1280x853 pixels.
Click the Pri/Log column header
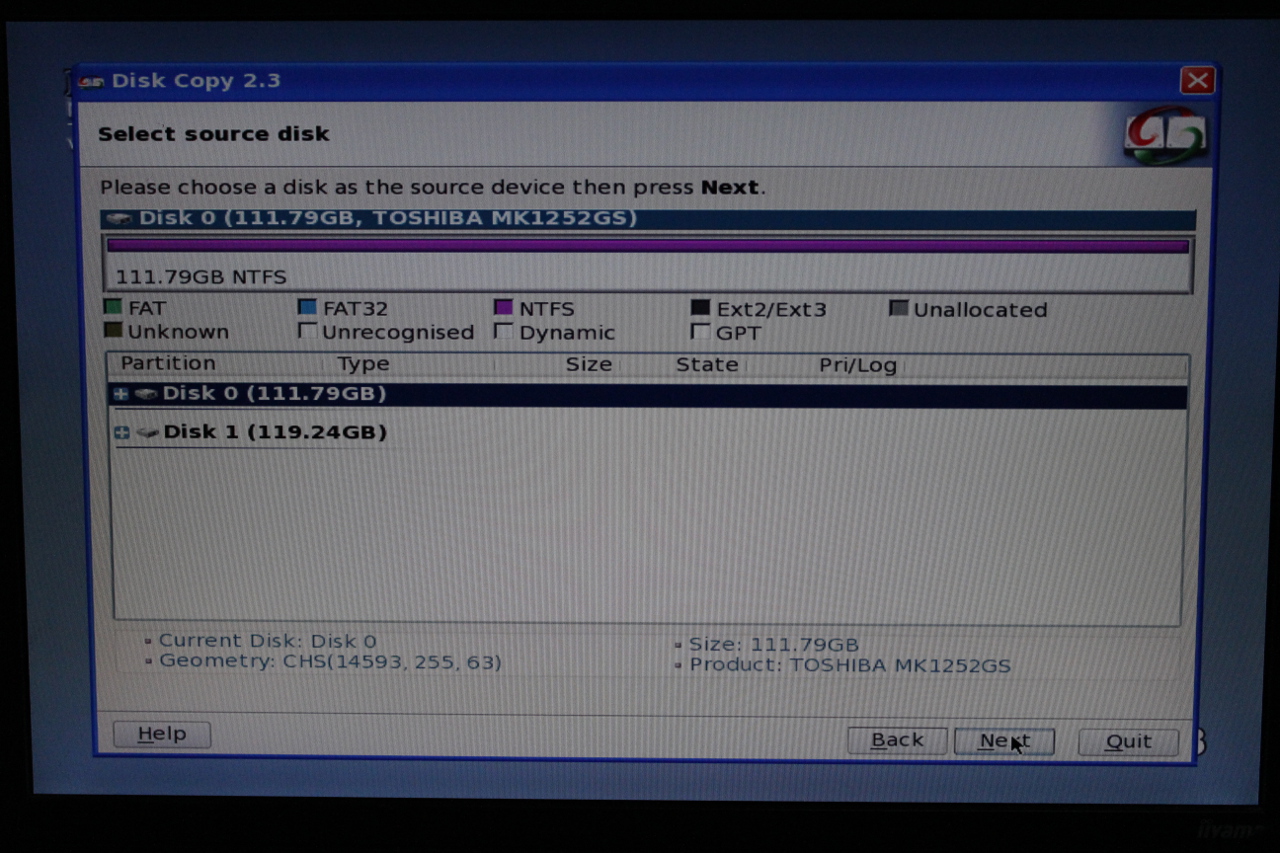click(x=858, y=366)
